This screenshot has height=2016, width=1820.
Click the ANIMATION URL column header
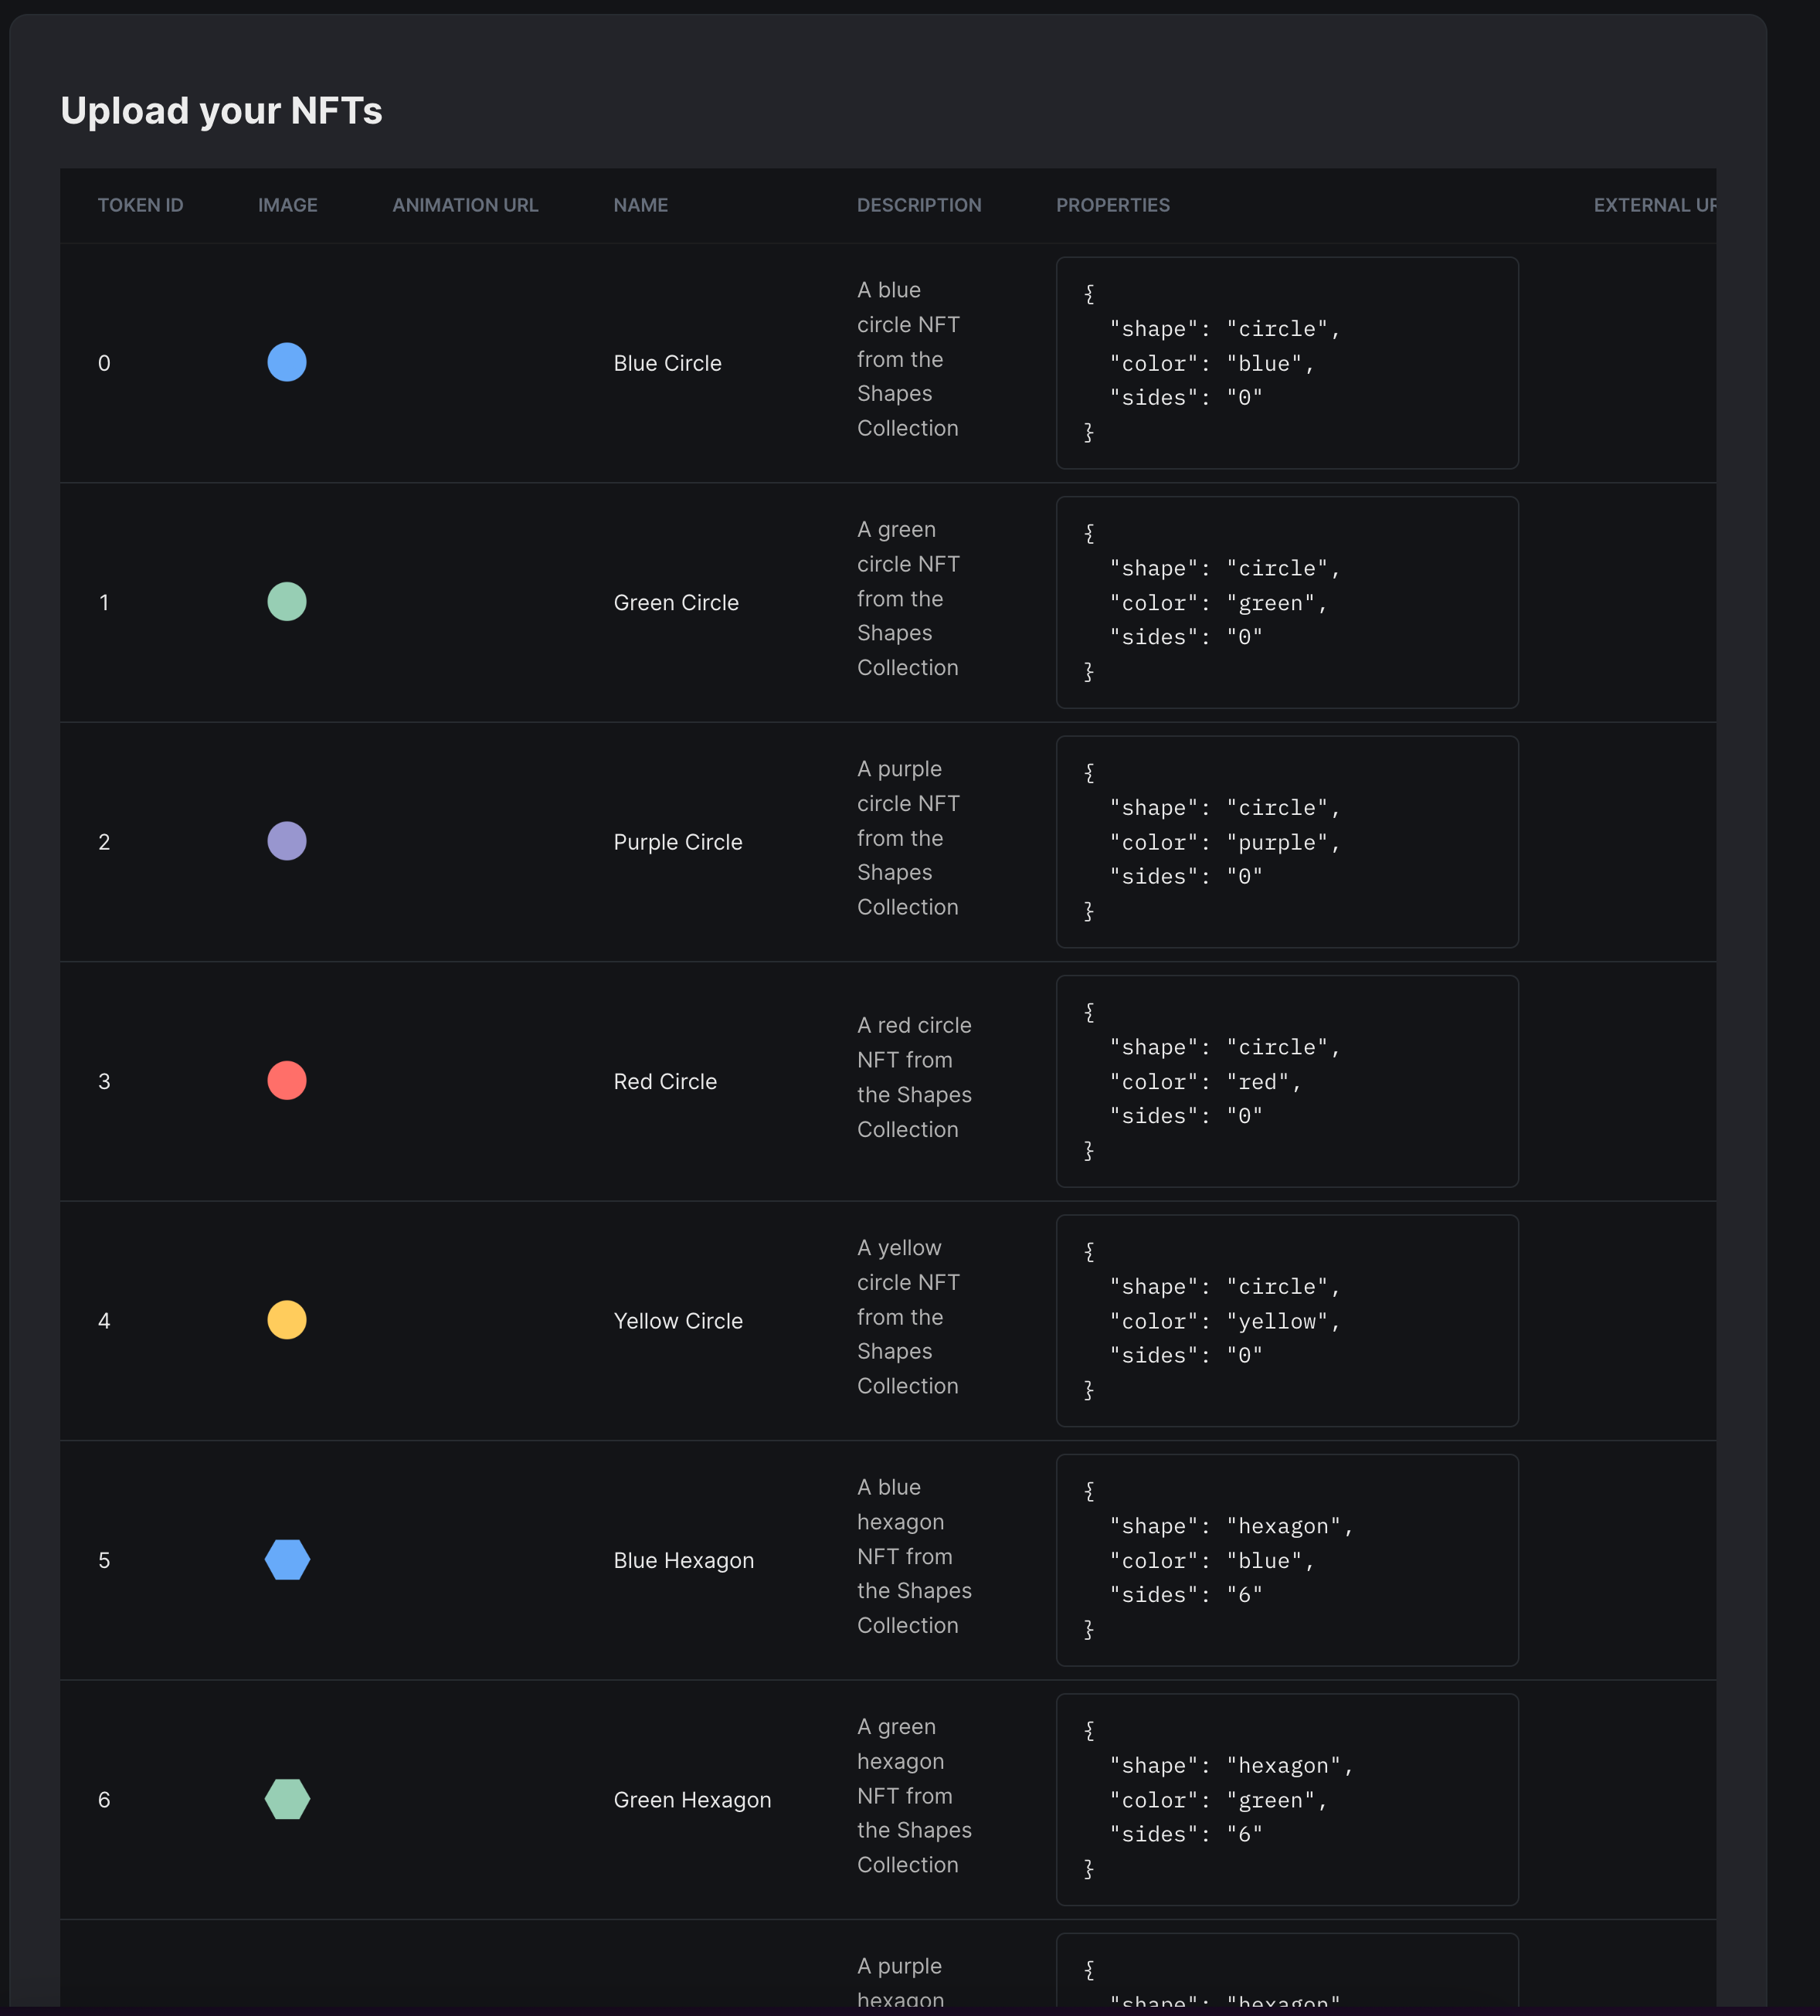(464, 205)
